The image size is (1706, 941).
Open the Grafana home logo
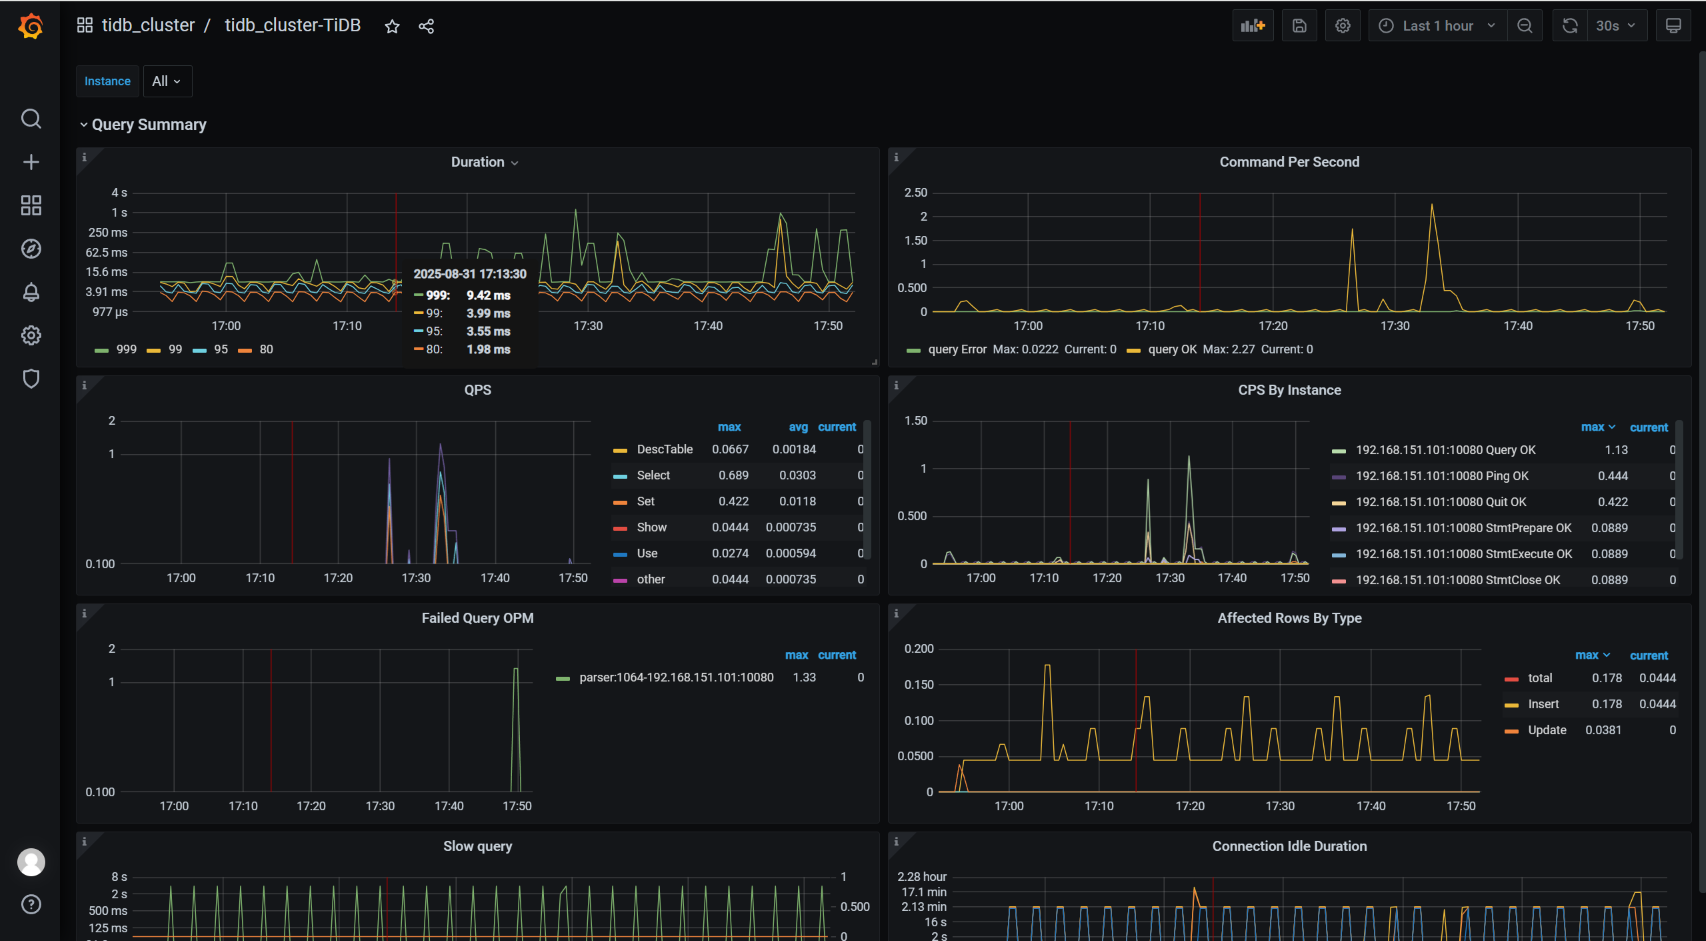[x=31, y=26]
